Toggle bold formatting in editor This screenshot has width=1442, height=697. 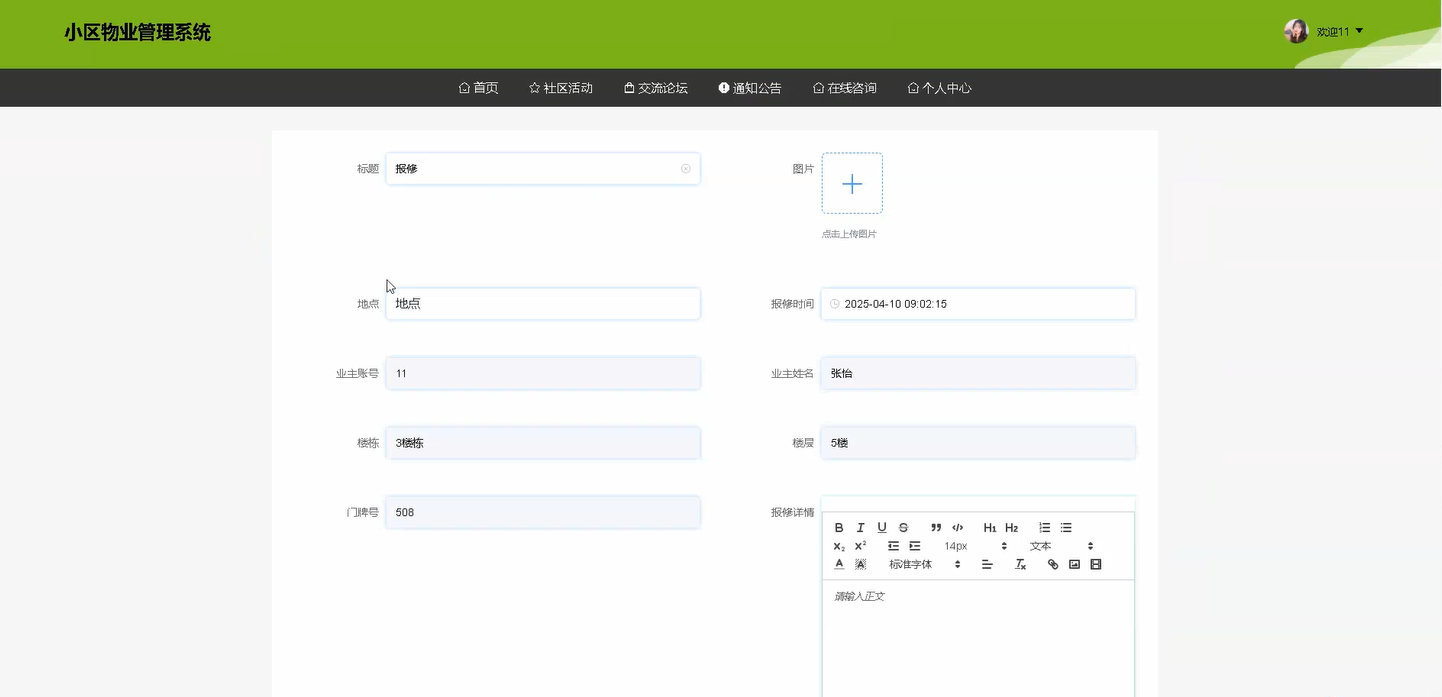pos(839,527)
